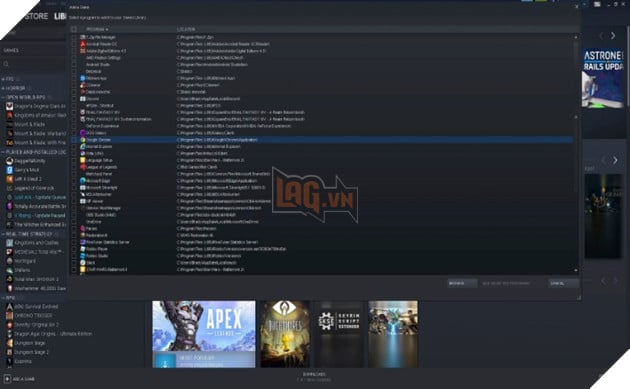Select the Language Setup icon
630x389 pixels.
[83, 160]
